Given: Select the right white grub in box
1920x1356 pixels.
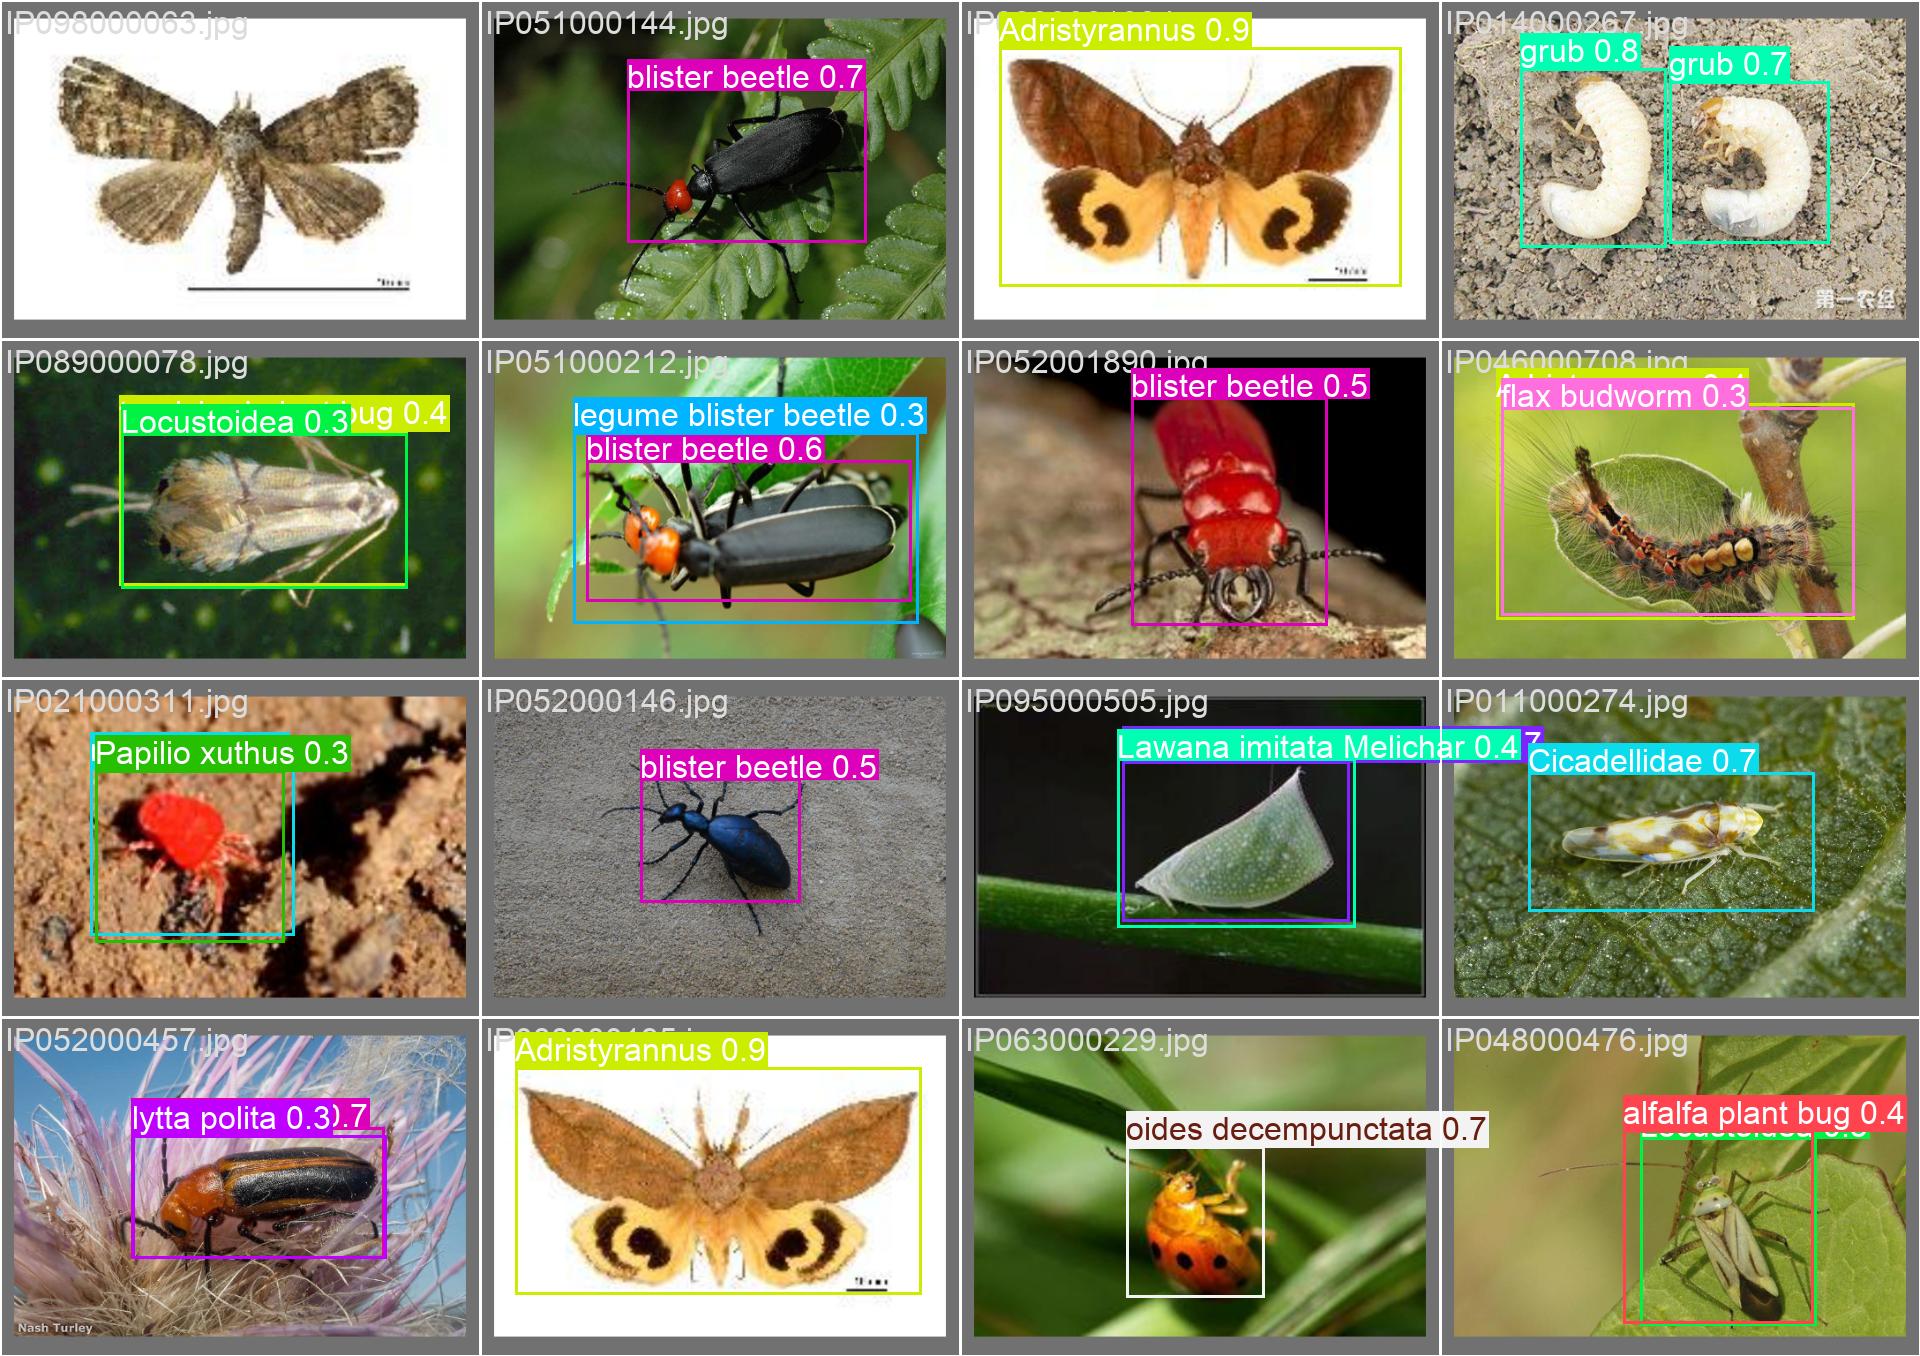Looking at the screenshot, I should tap(1749, 162).
